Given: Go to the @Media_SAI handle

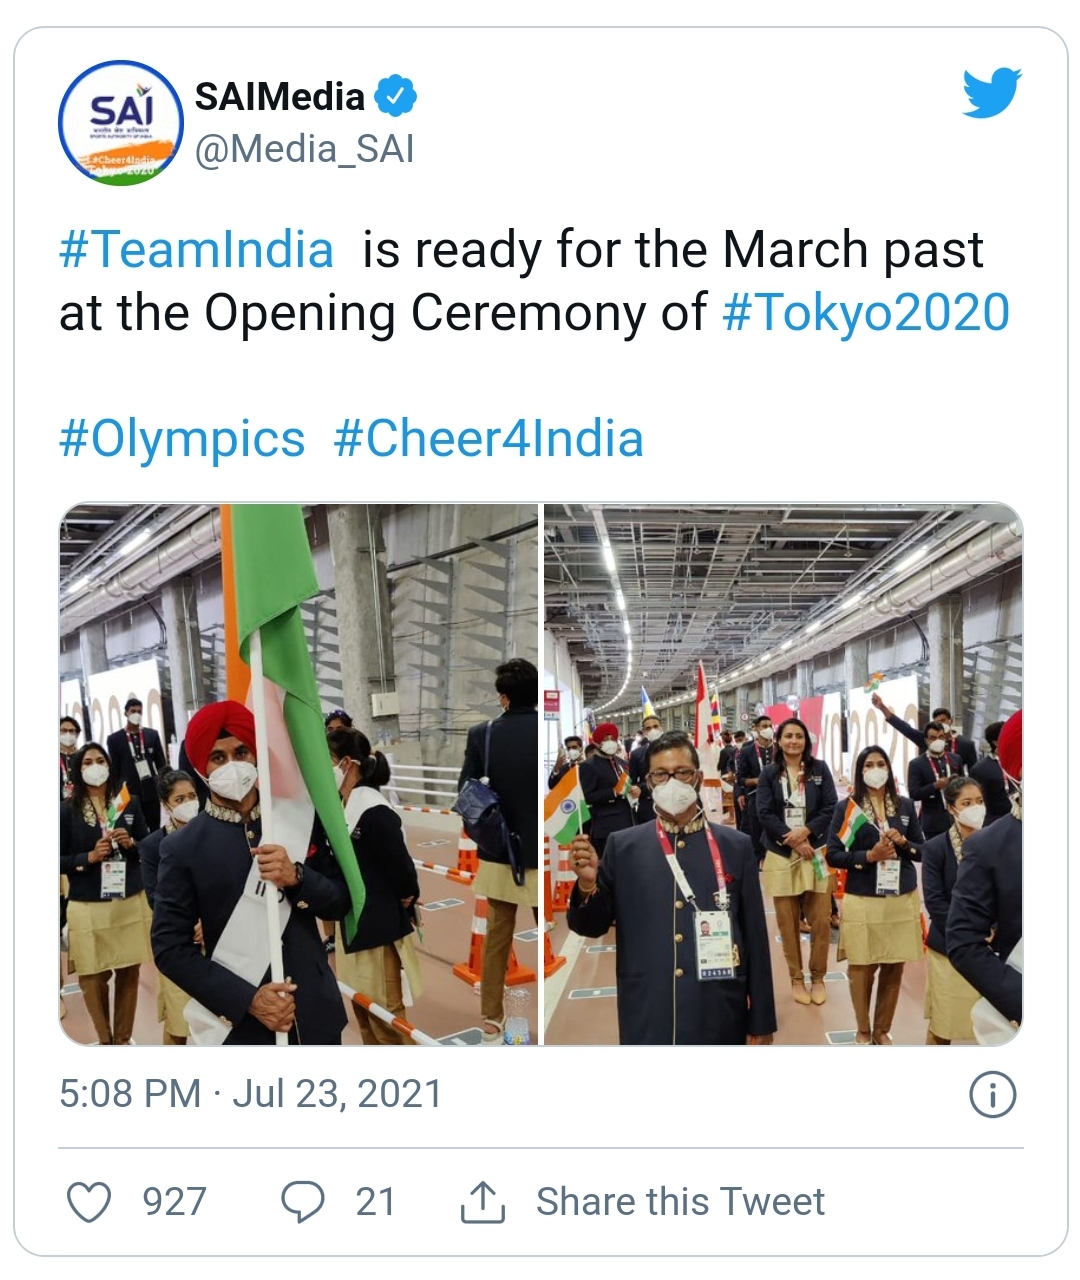Looking at the screenshot, I should pos(304,149).
